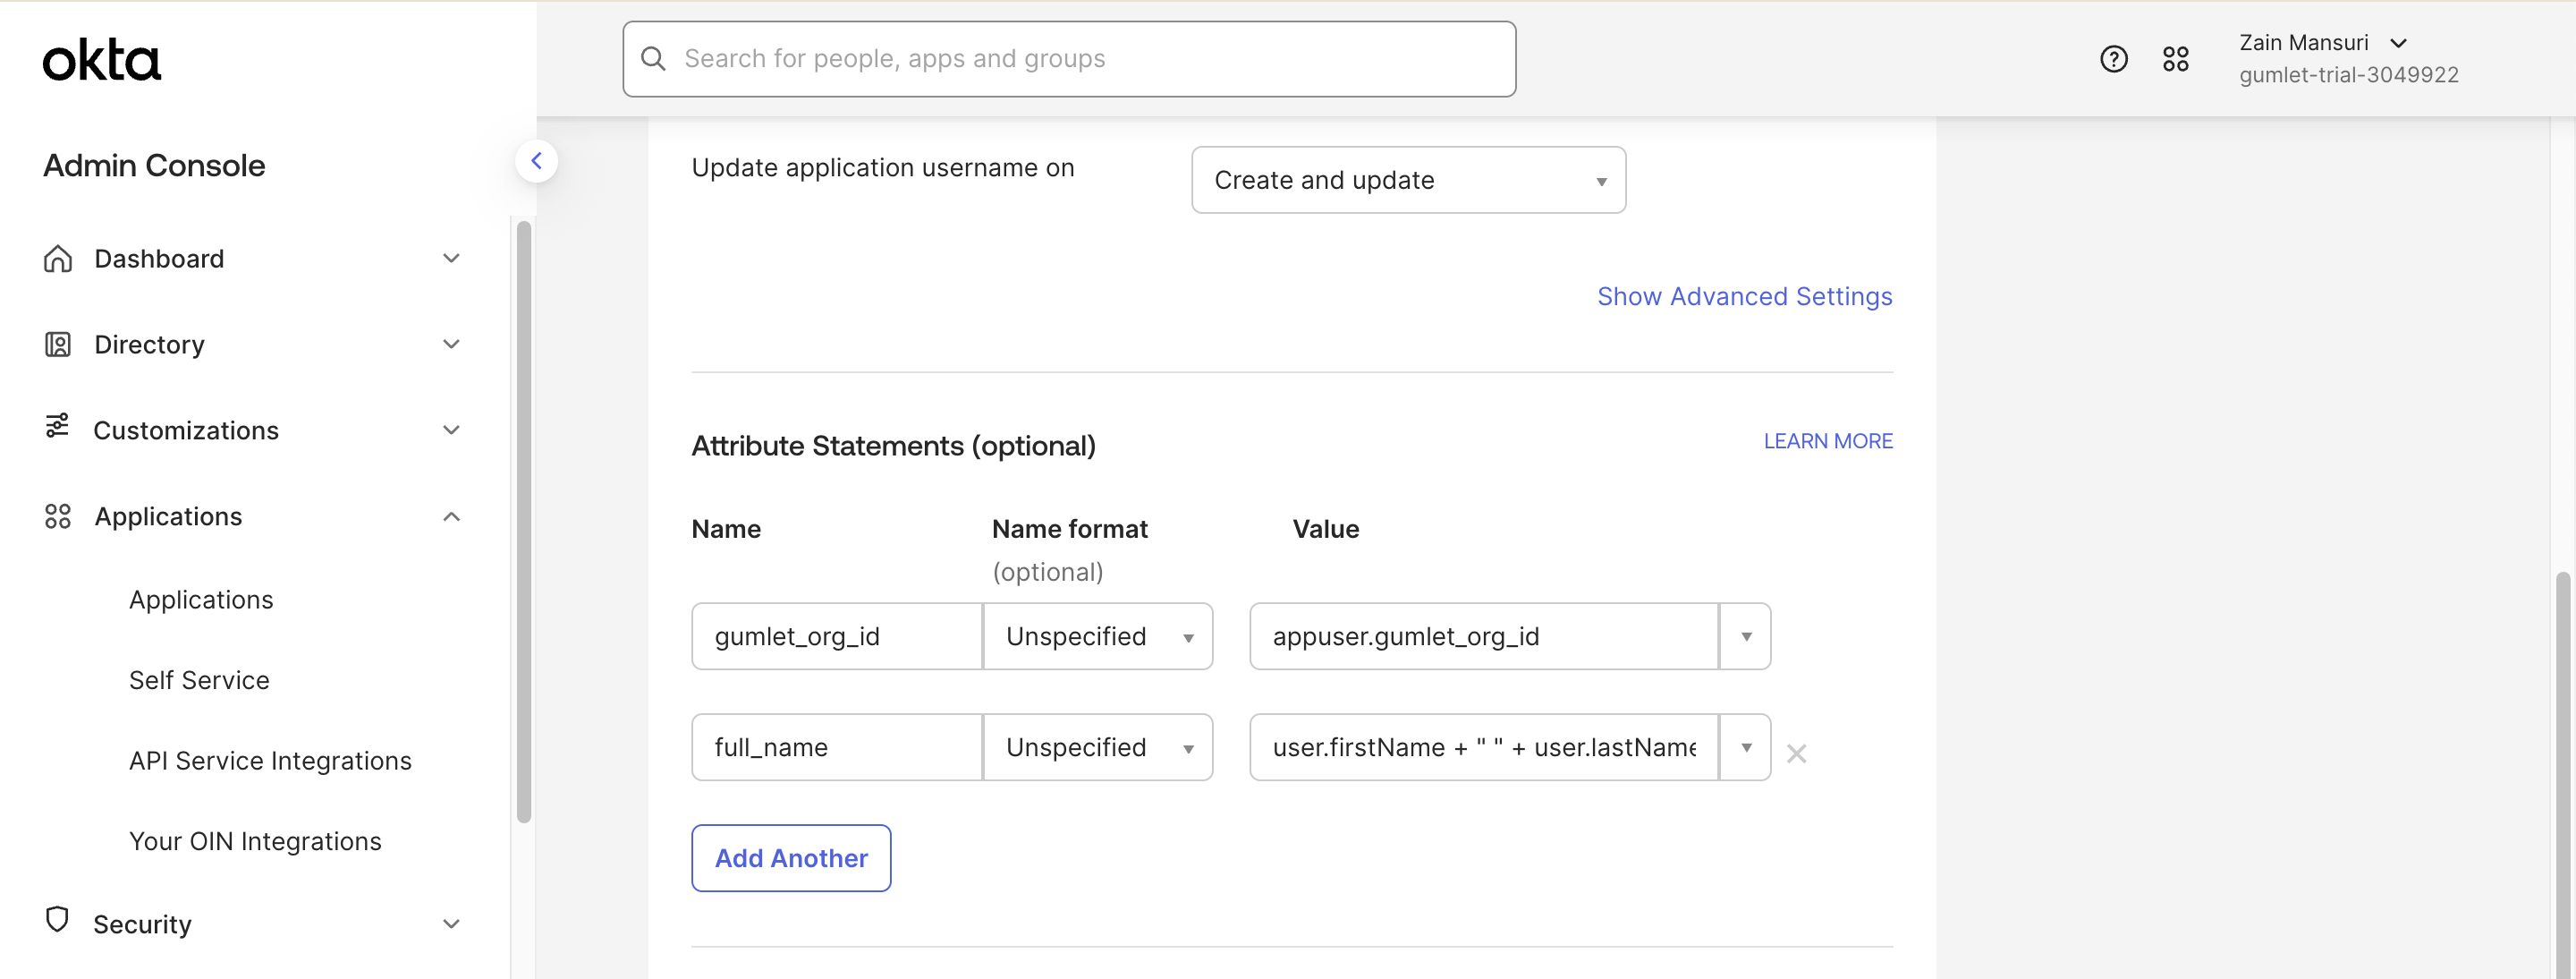Select Directory in the sidebar
Image resolution: width=2576 pixels, height=979 pixels.
(149, 344)
